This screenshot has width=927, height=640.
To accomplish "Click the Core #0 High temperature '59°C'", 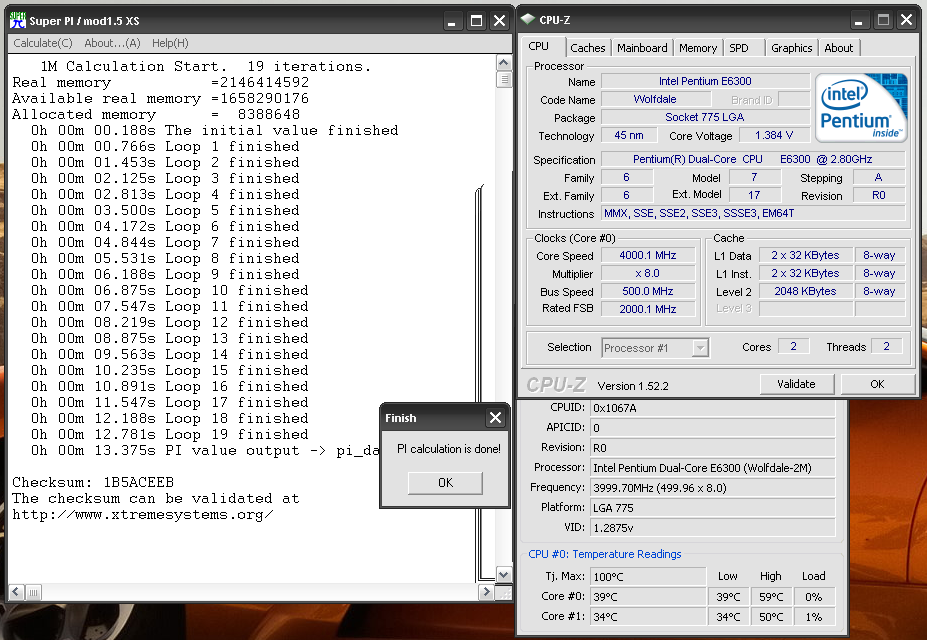I will click(x=771, y=597).
